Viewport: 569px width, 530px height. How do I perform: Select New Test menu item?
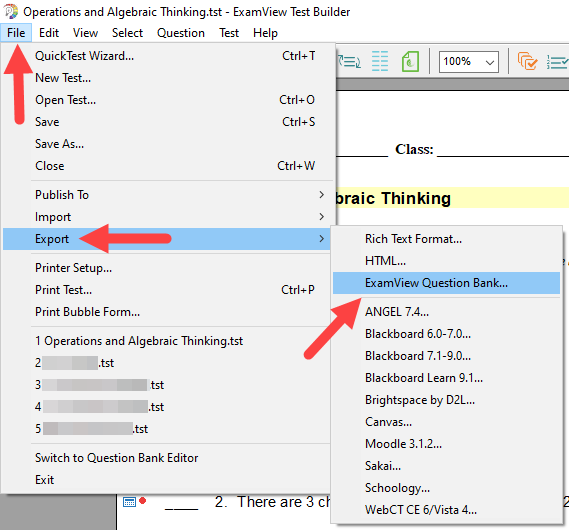[x=168, y=78]
